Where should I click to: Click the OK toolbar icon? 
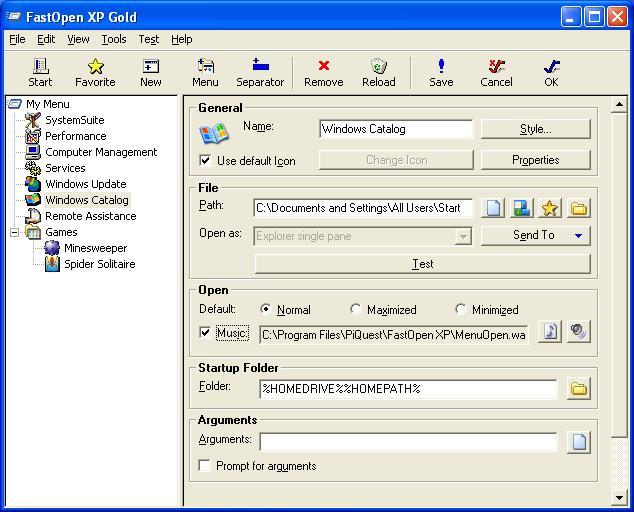tap(552, 73)
